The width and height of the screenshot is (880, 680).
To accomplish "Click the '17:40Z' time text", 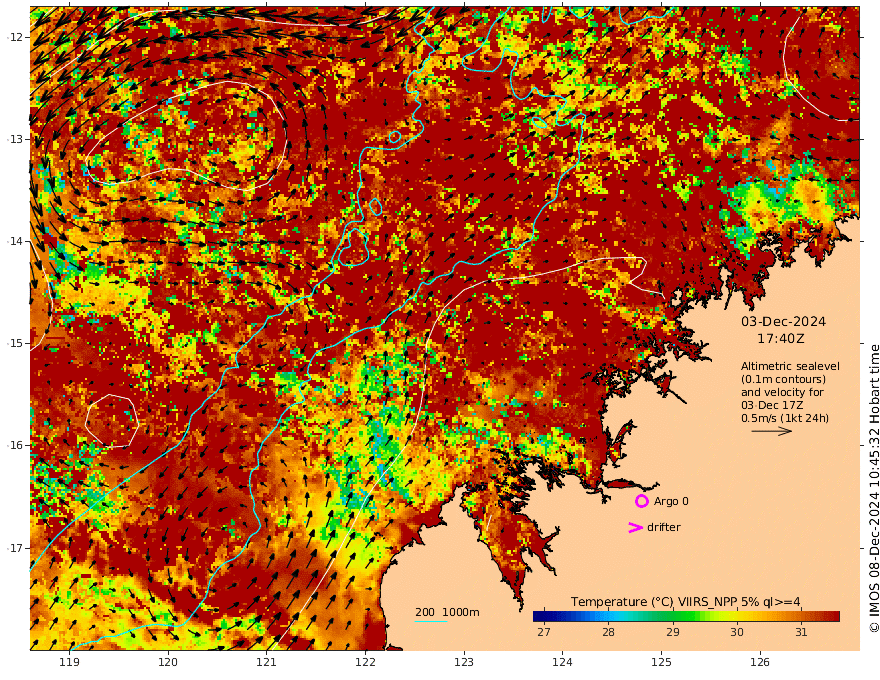I will pos(781,339).
